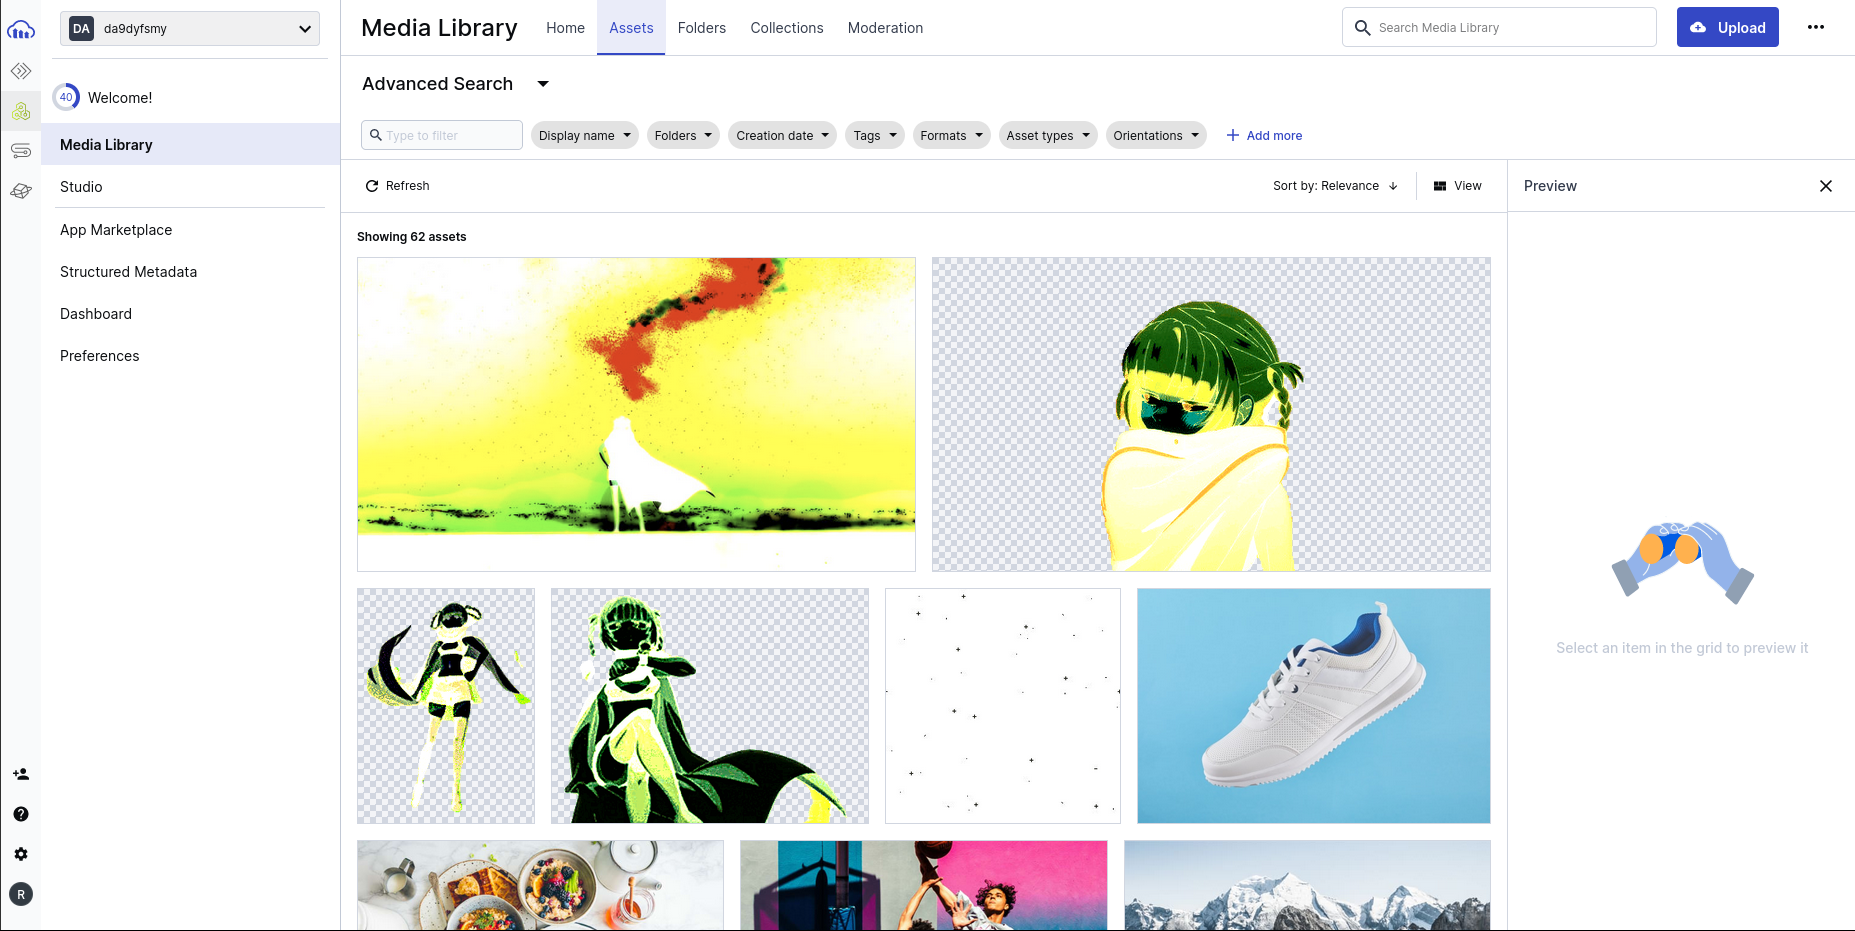Select the basketball player pink background thumbnail
1855x931 pixels.
click(924, 885)
